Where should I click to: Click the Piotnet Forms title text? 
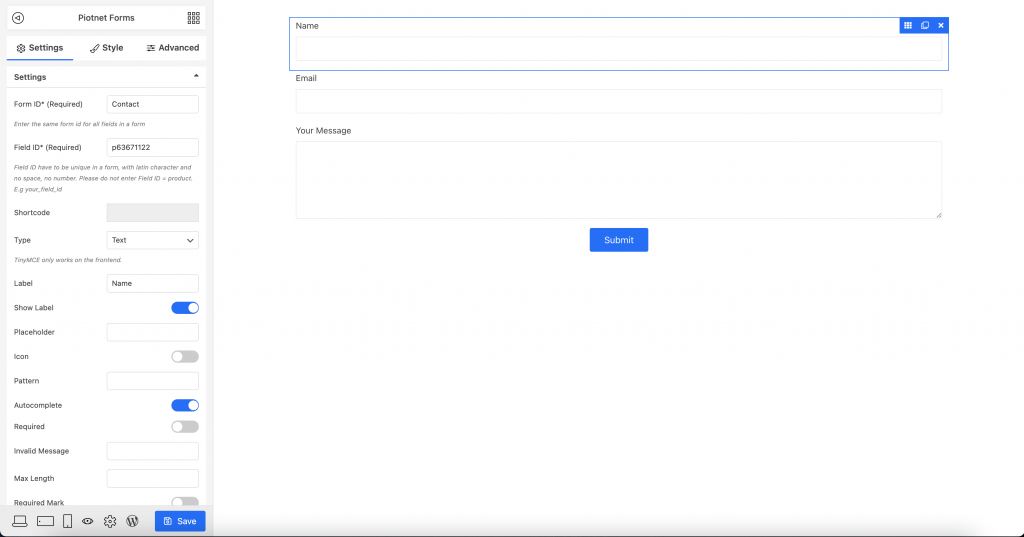click(x=106, y=18)
